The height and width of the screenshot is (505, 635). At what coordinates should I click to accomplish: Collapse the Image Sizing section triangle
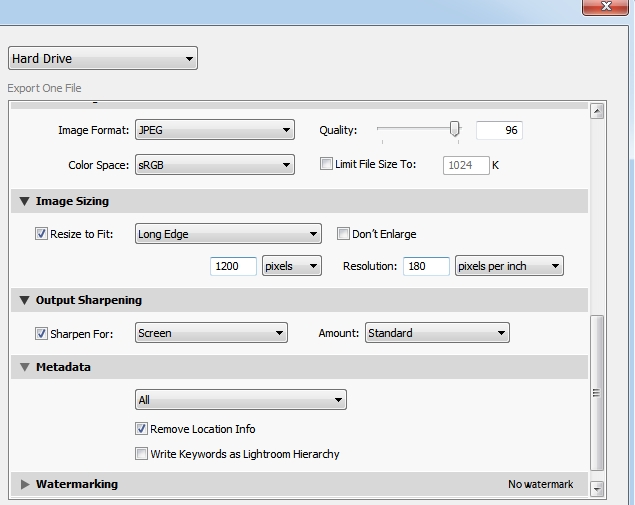[24, 201]
